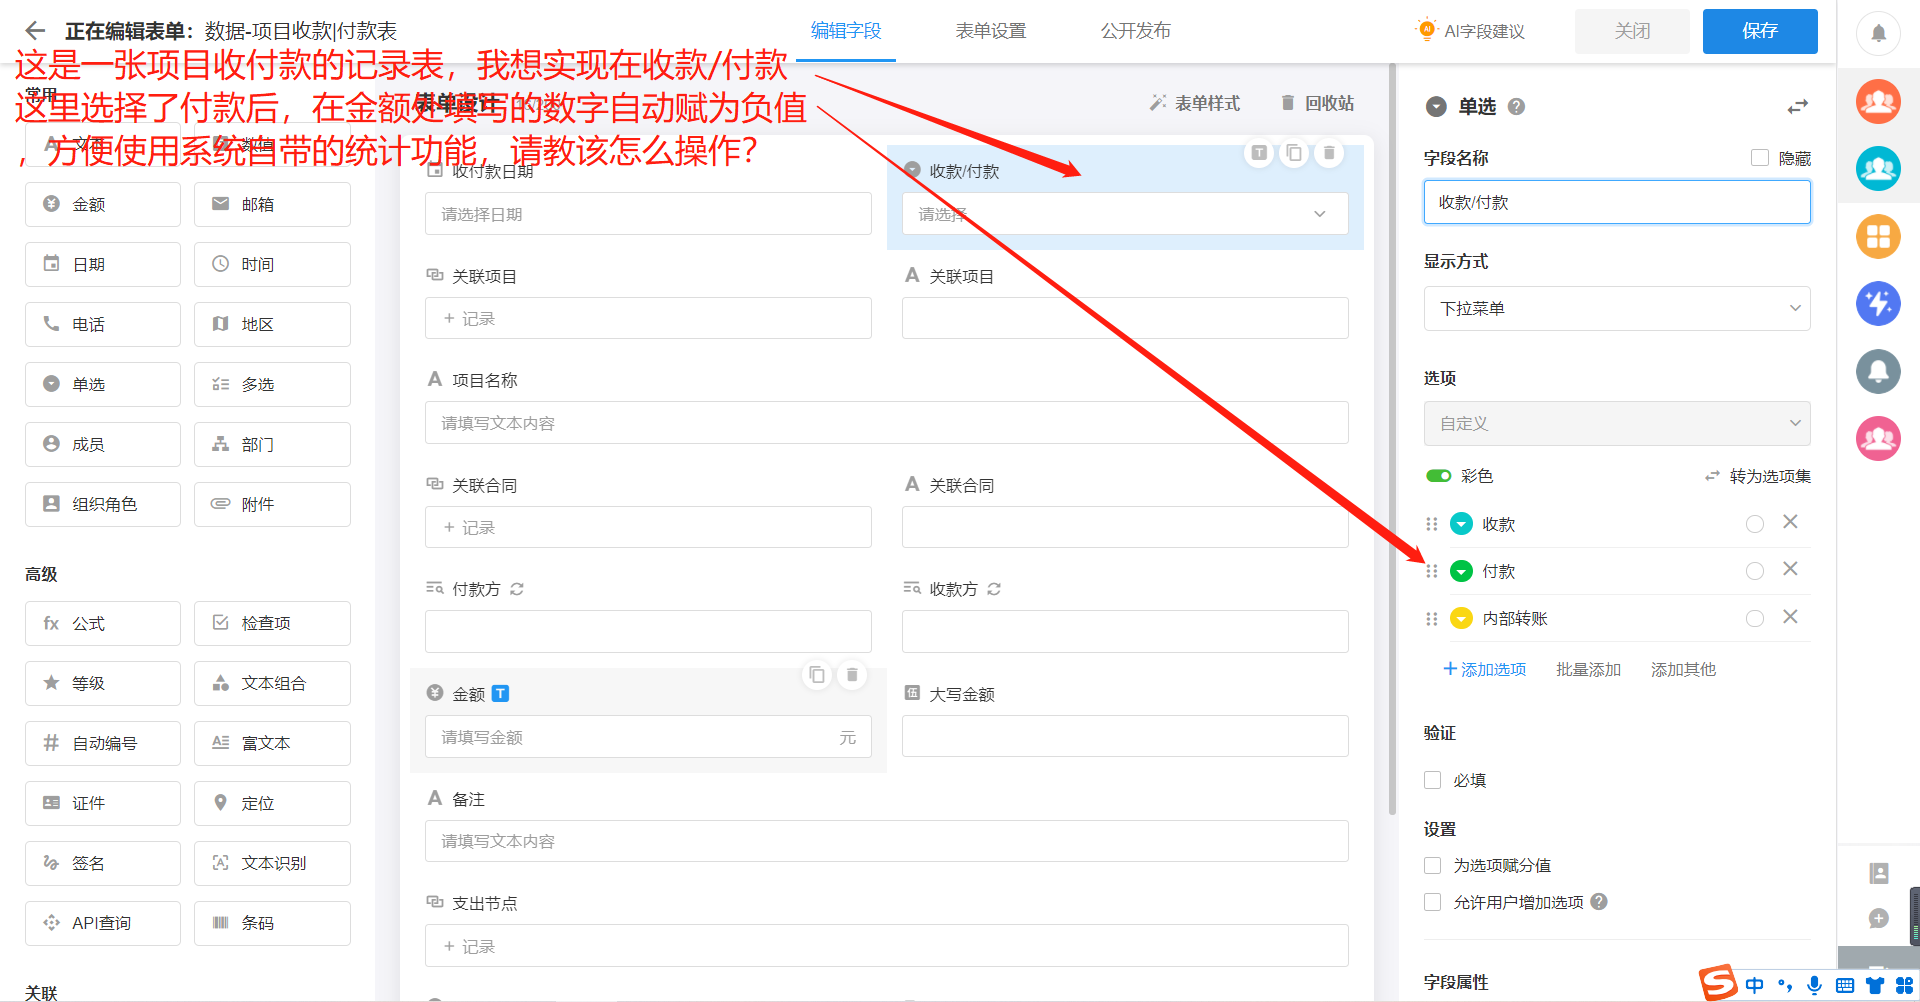点击“添加选项”链接
This screenshot has width=1920, height=1002.
(1485, 669)
